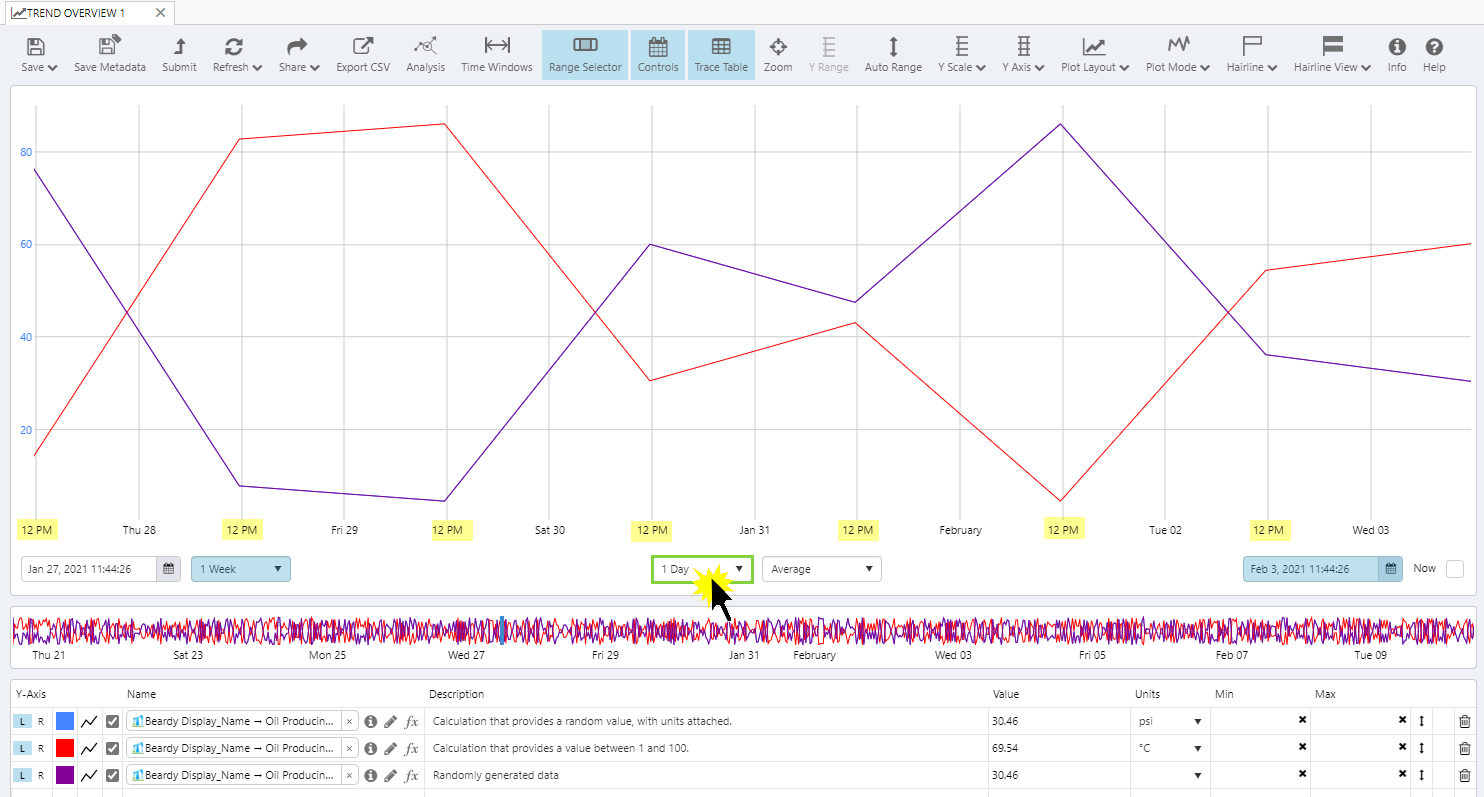Viewport: 1484px width, 797px height.
Task: Open the 1 Day interval dropdown
Action: (702, 569)
